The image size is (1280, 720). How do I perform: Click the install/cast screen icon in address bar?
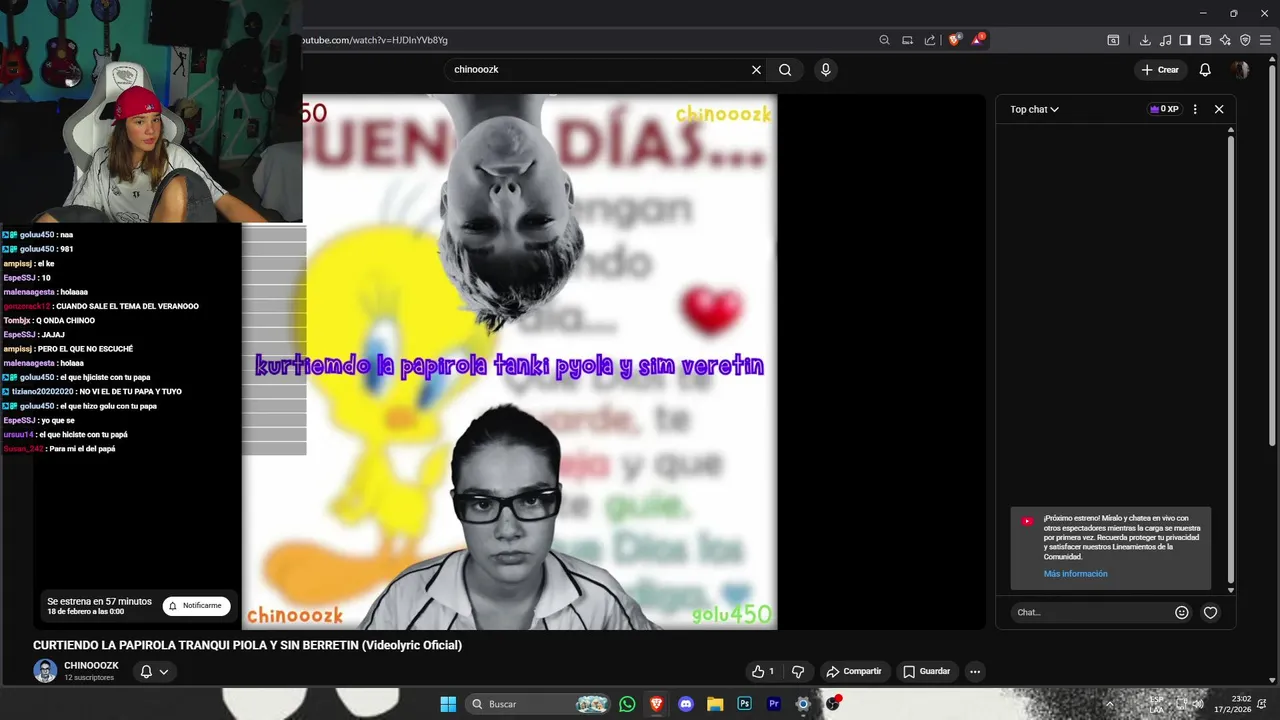(x=907, y=40)
